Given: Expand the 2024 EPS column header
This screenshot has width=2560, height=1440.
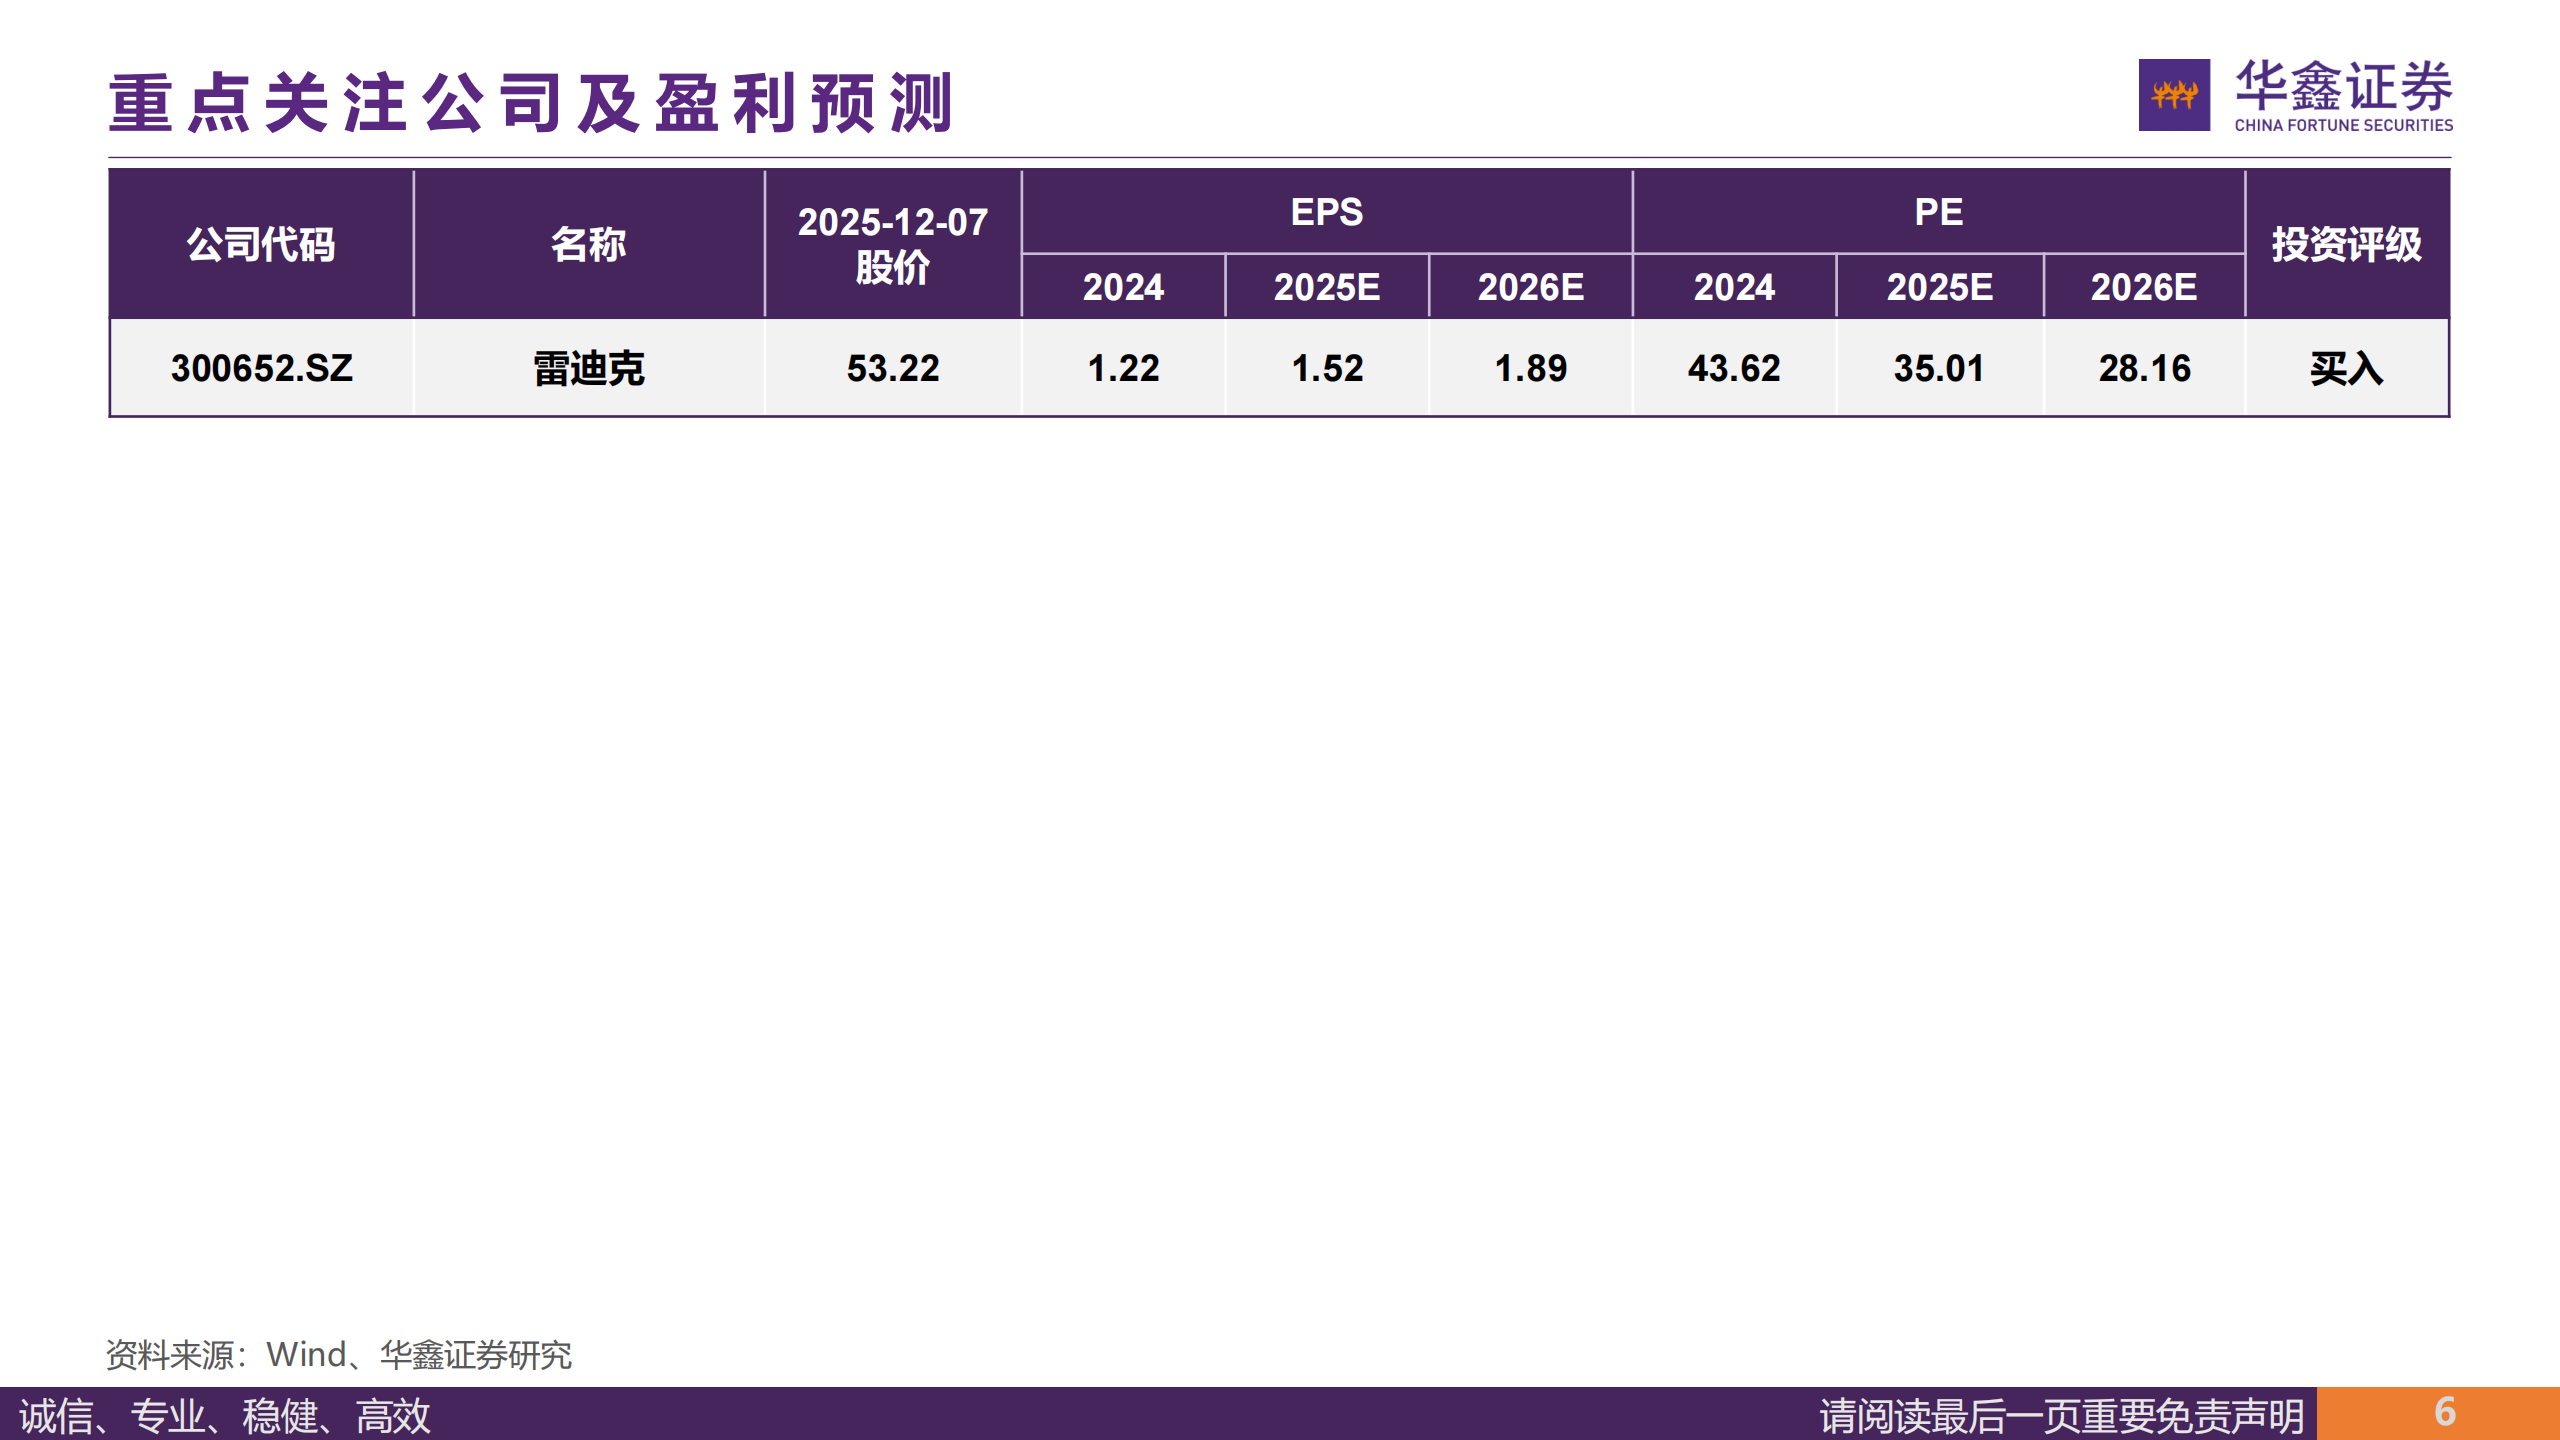Looking at the screenshot, I should click(1123, 290).
